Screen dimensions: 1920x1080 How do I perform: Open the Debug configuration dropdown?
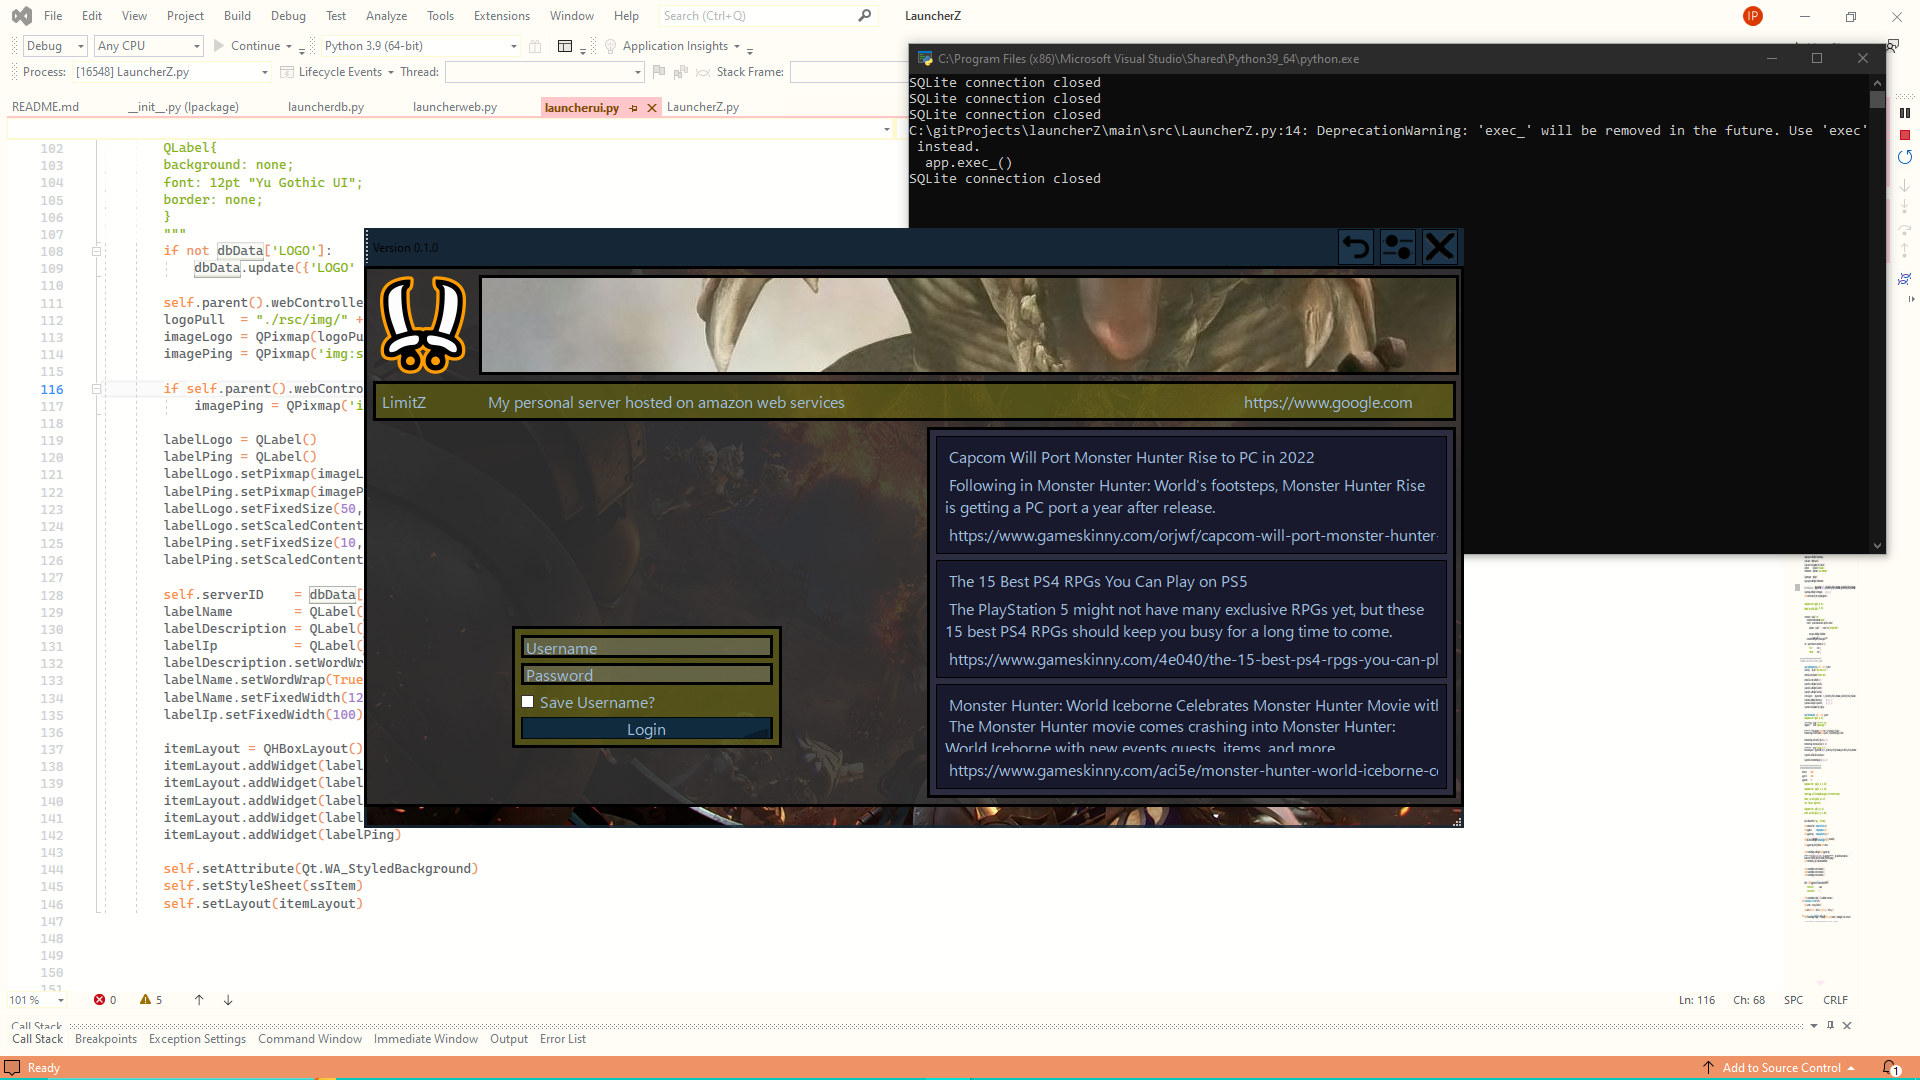55,46
